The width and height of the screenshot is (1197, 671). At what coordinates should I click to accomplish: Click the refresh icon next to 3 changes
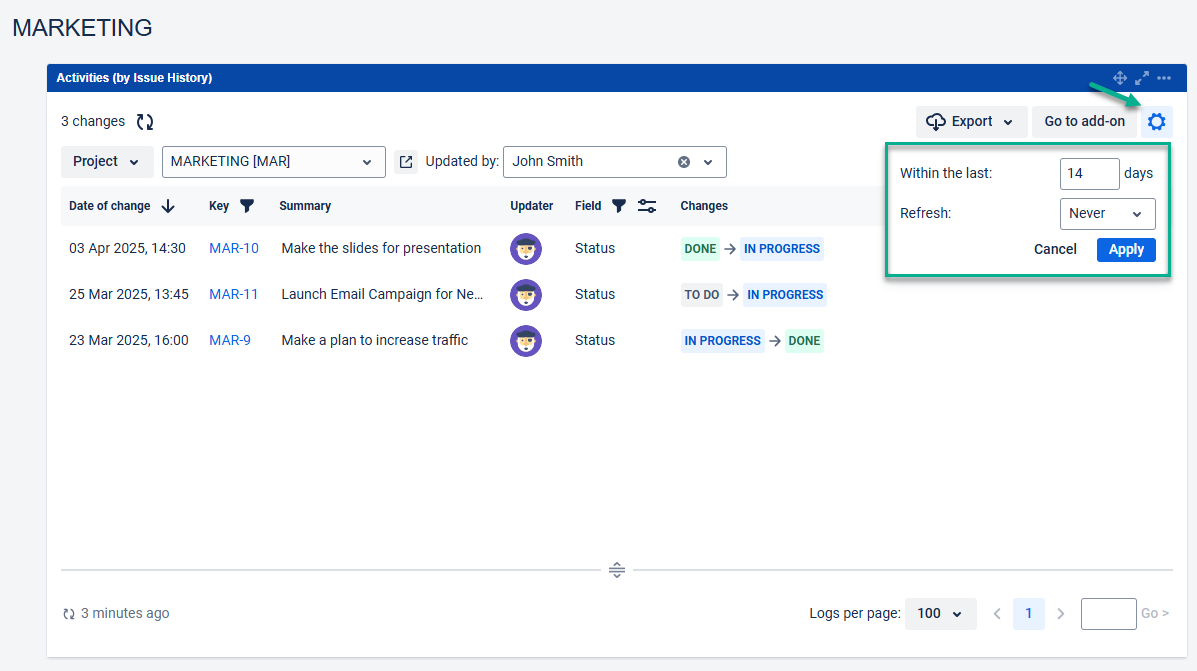pos(145,122)
